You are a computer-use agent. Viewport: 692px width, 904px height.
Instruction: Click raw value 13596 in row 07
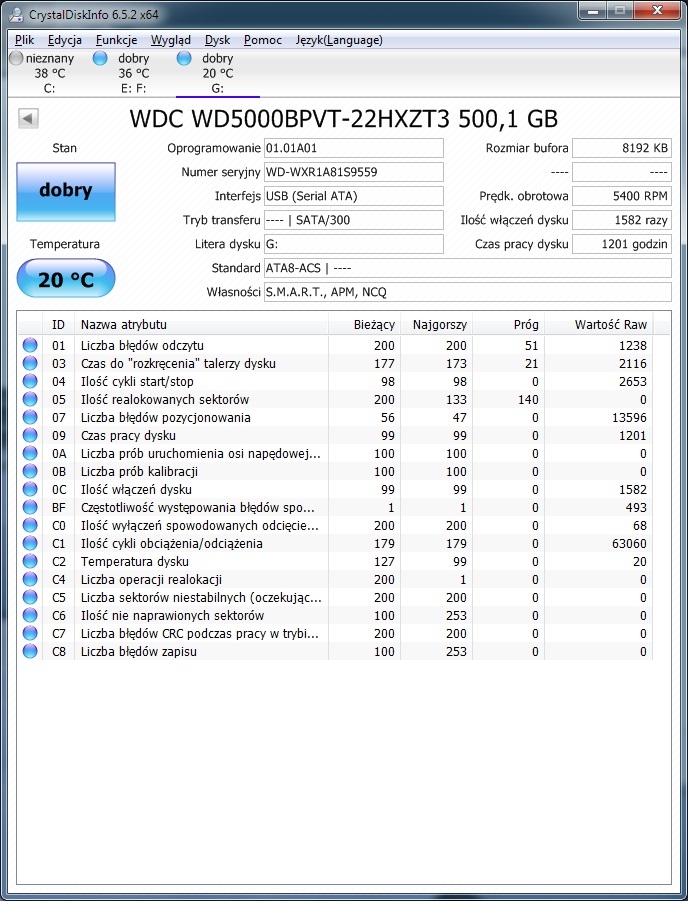pos(629,417)
